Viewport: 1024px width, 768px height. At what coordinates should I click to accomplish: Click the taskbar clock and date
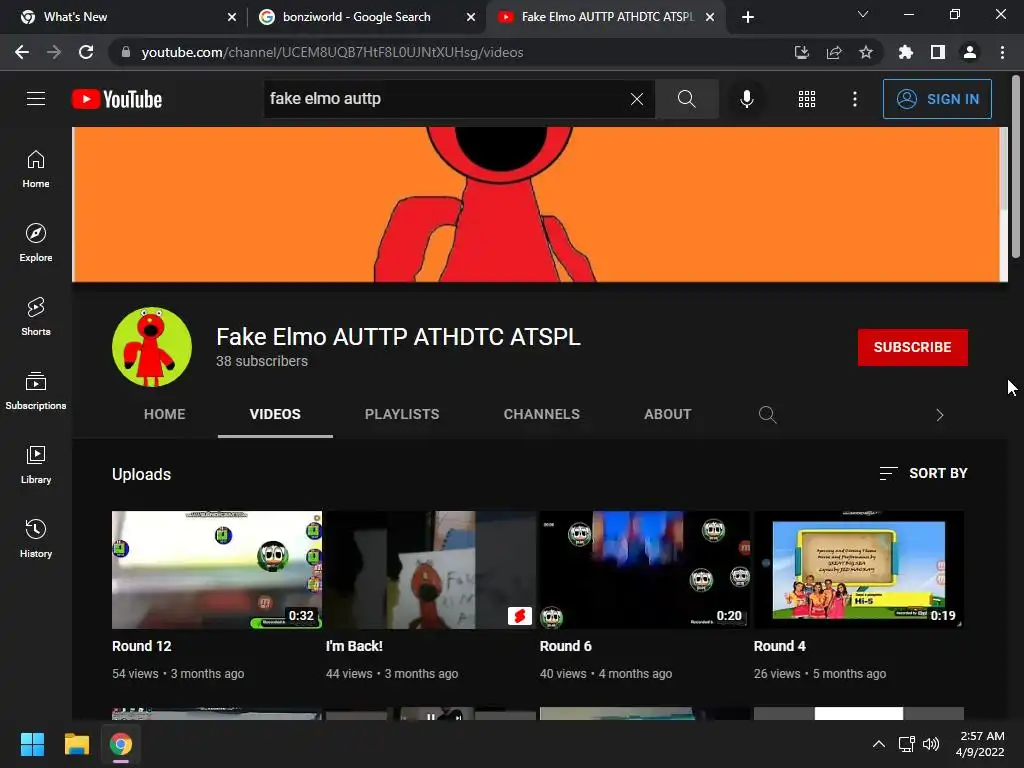(x=981, y=744)
